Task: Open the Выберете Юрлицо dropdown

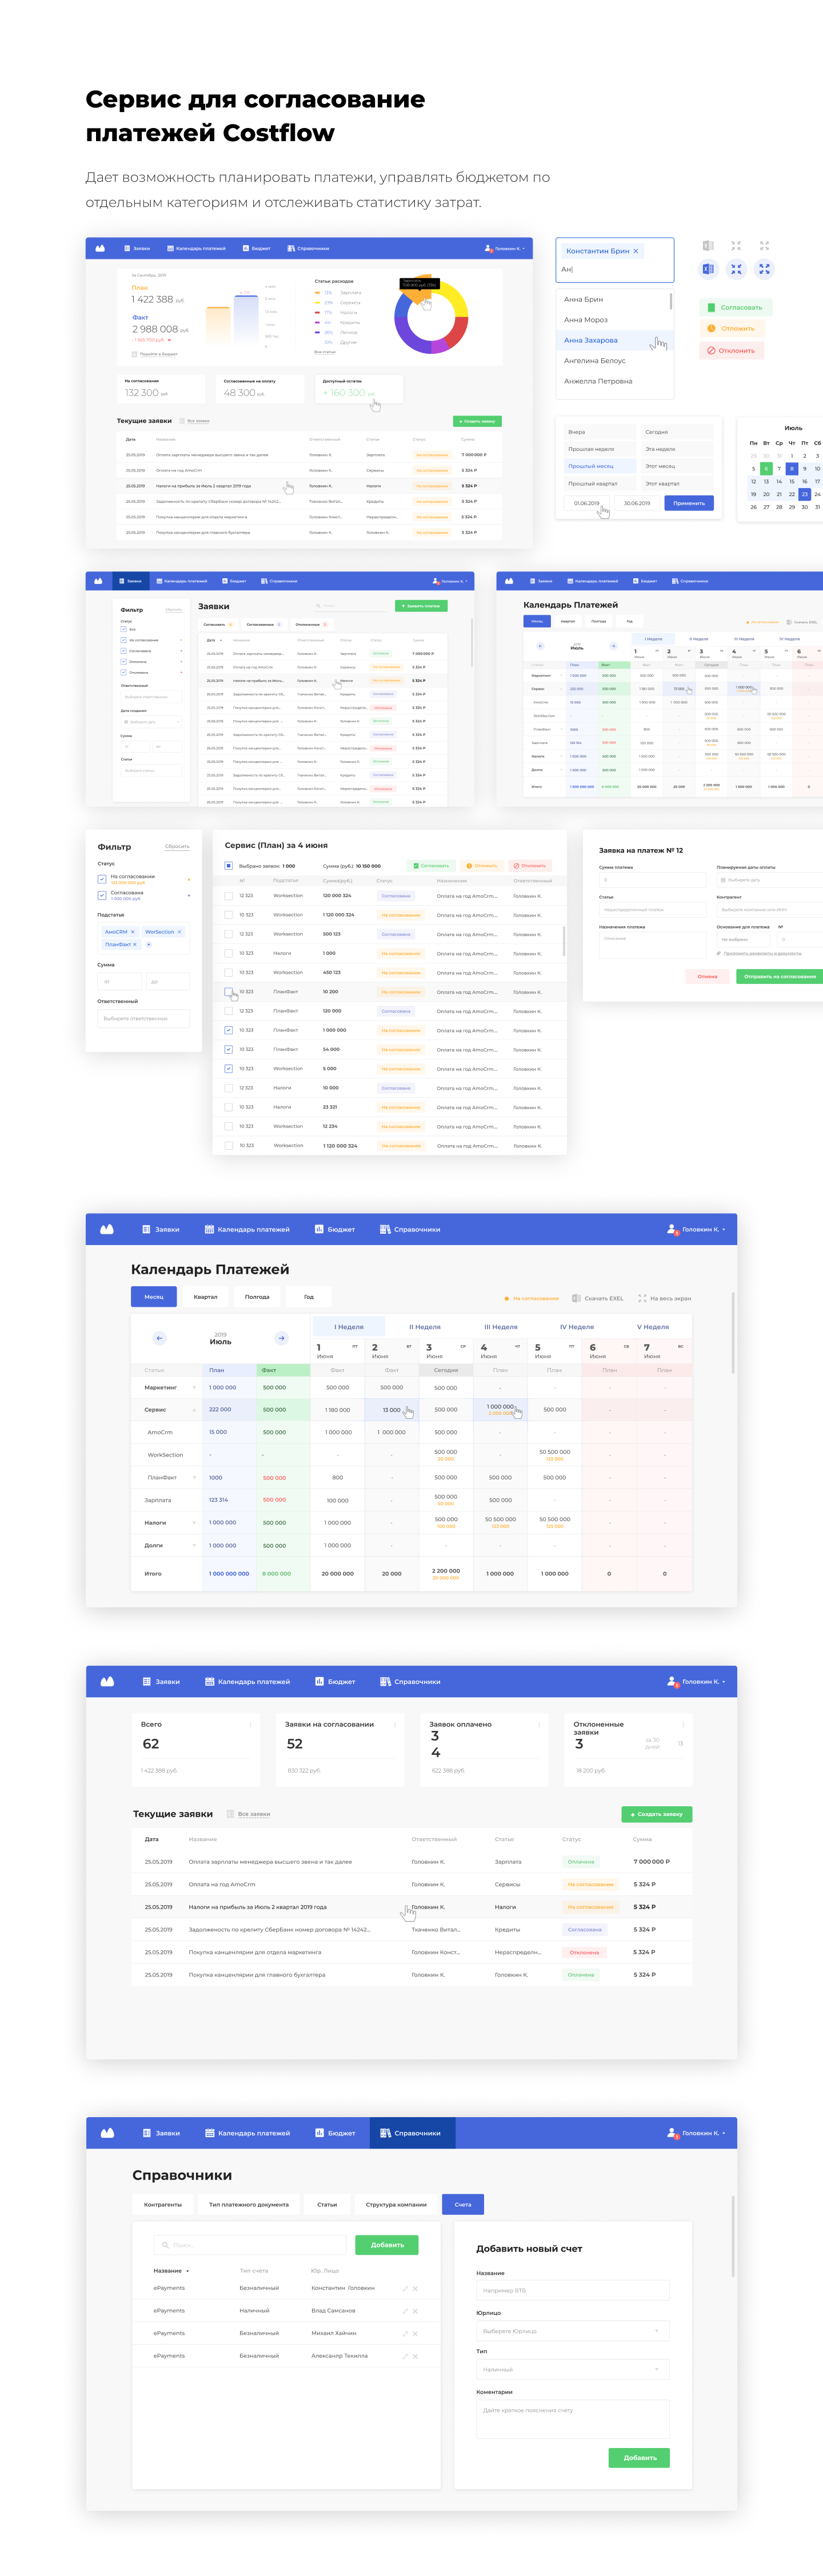Action: [x=572, y=2331]
